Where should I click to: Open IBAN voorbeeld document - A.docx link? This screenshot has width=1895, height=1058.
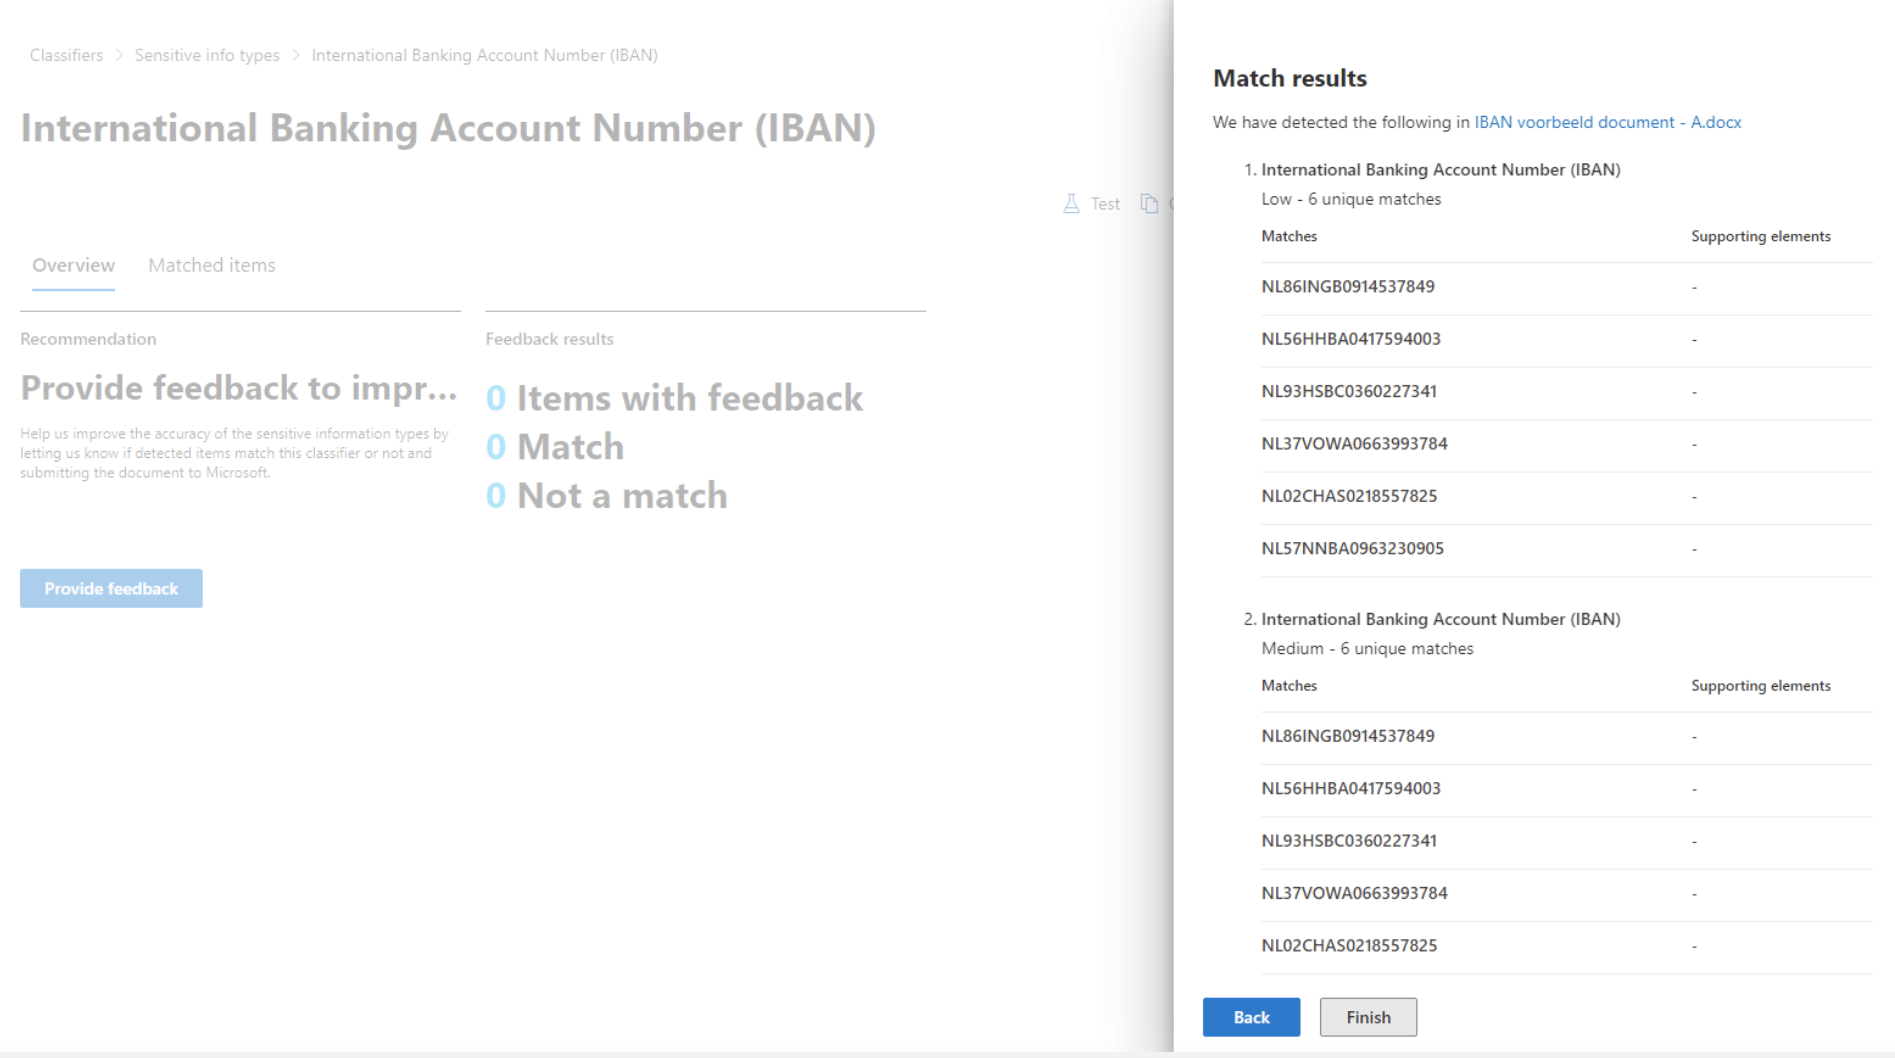coord(1607,122)
